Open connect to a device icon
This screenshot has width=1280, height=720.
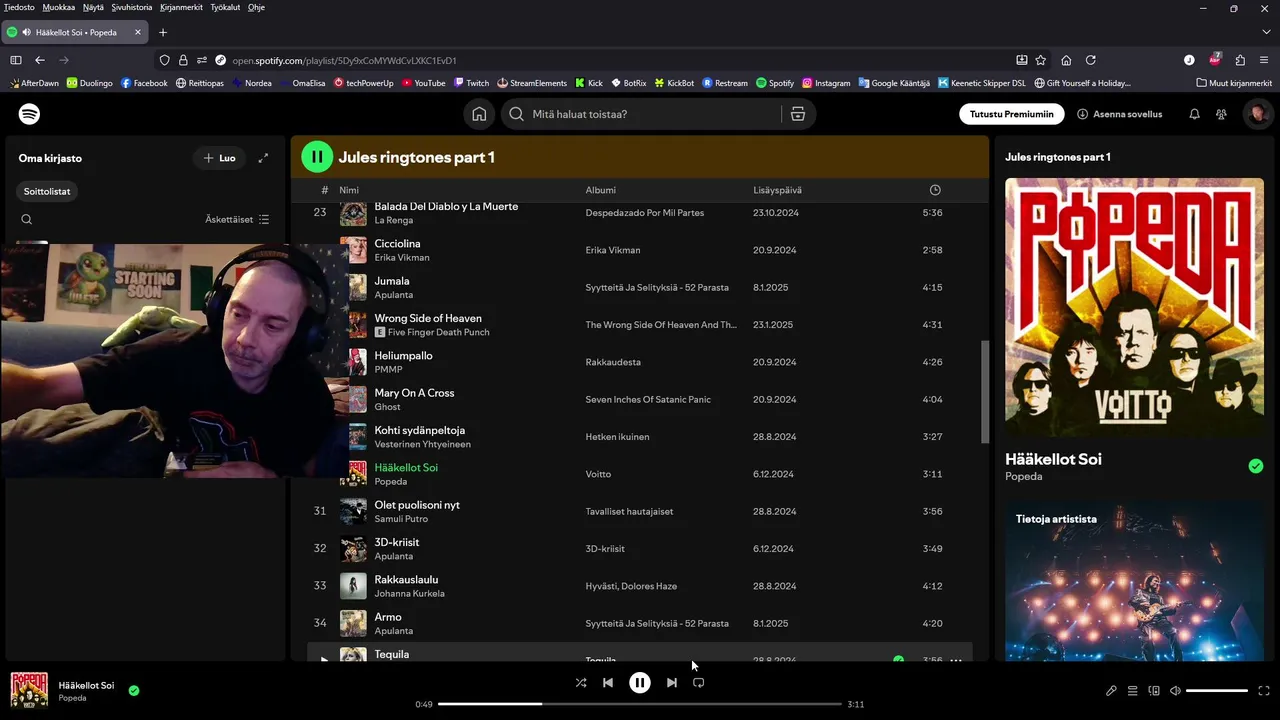click(1154, 691)
